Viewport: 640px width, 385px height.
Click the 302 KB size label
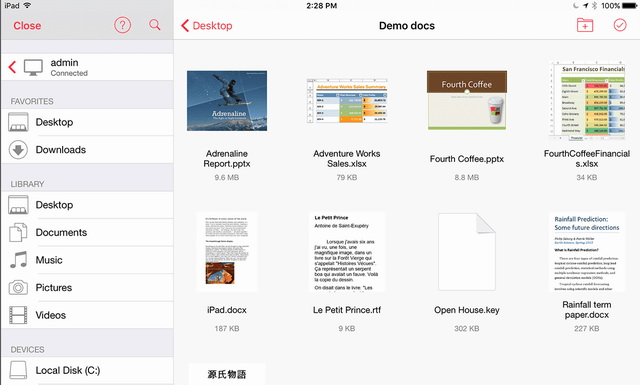(x=467, y=329)
